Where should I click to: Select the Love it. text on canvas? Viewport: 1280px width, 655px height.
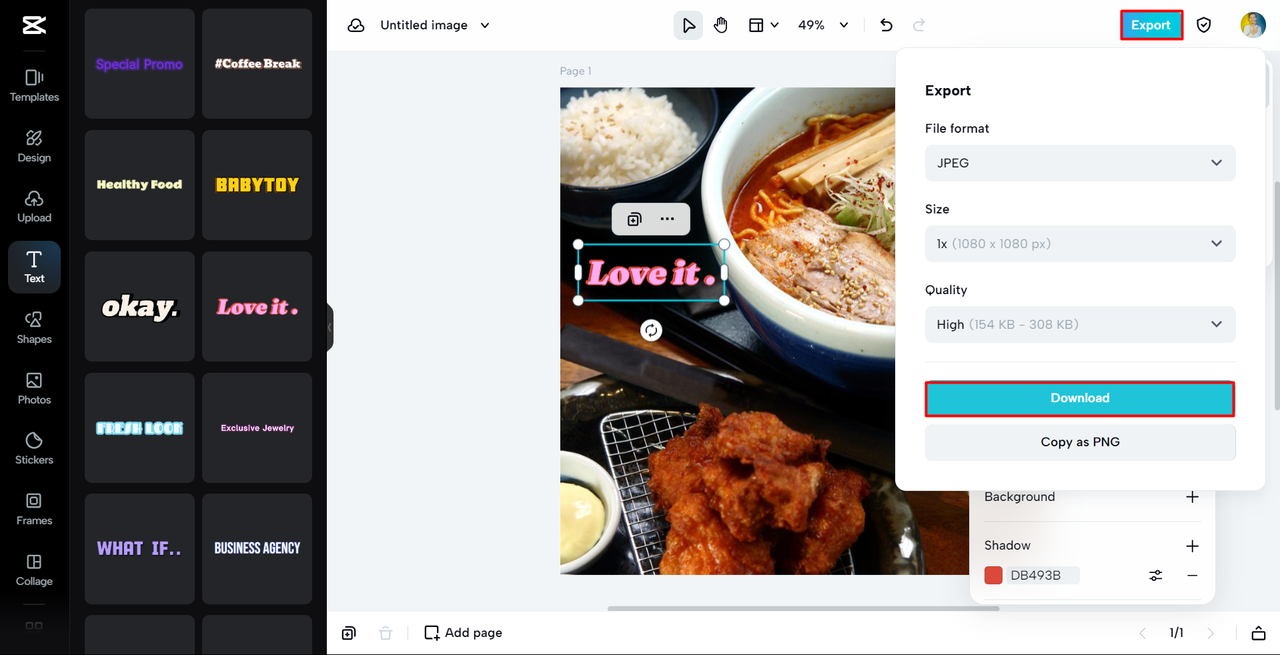[651, 273]
